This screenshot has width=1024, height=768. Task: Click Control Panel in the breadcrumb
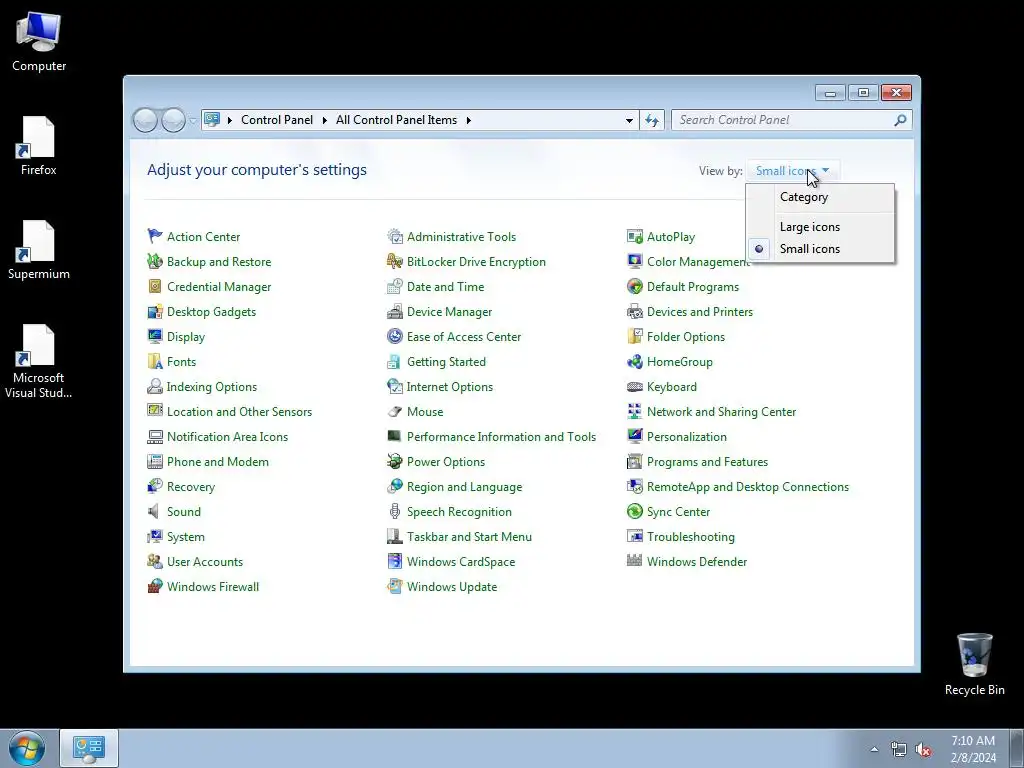click(x=277, y=120)
